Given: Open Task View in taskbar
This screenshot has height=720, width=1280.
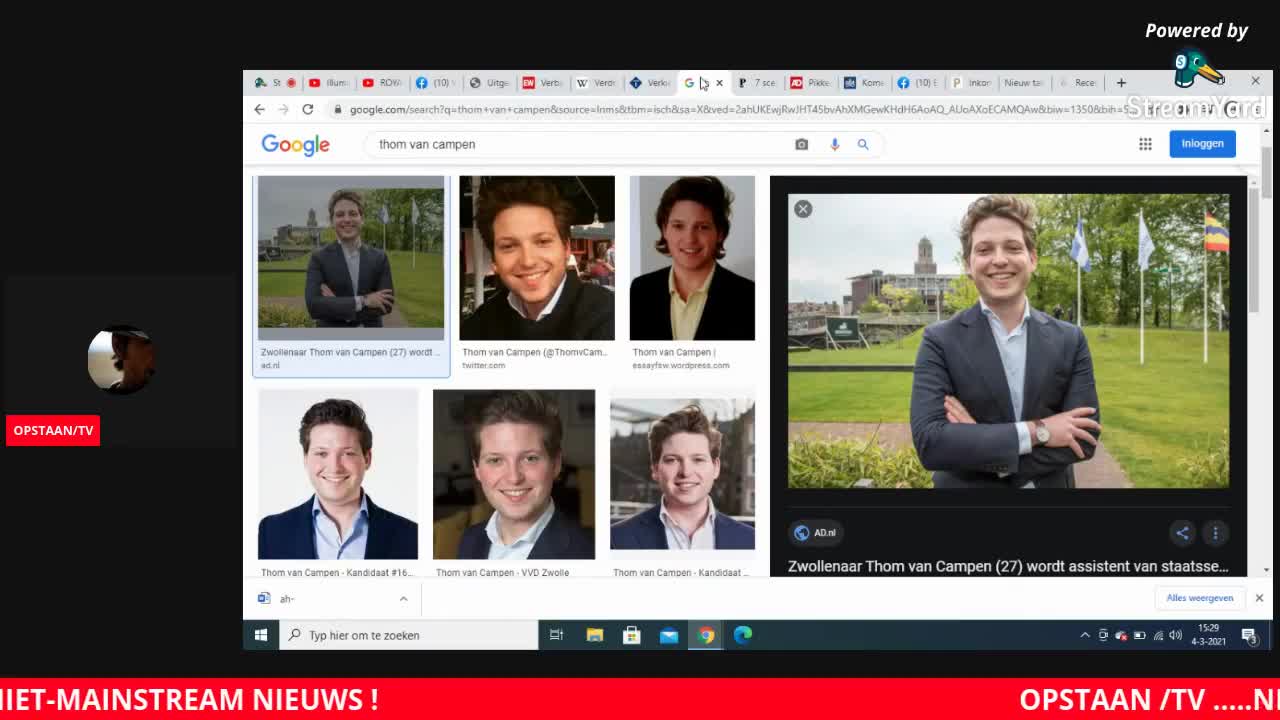Looking at the screenshot, I should pyautogui.click(x=557, y=635).
